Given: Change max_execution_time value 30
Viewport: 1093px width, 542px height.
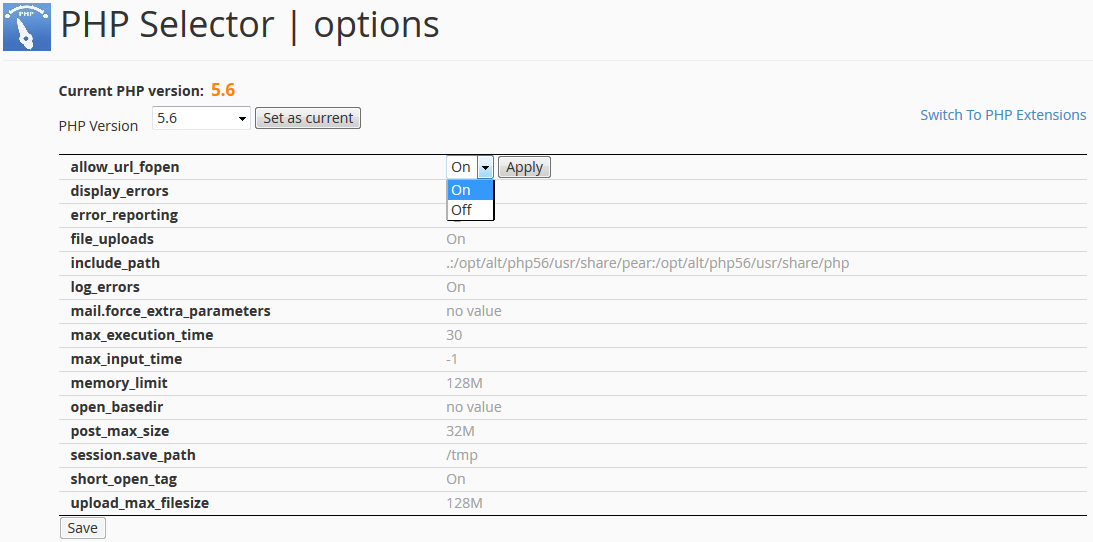Looking at the screenshot, I should (x=454, y=335).
